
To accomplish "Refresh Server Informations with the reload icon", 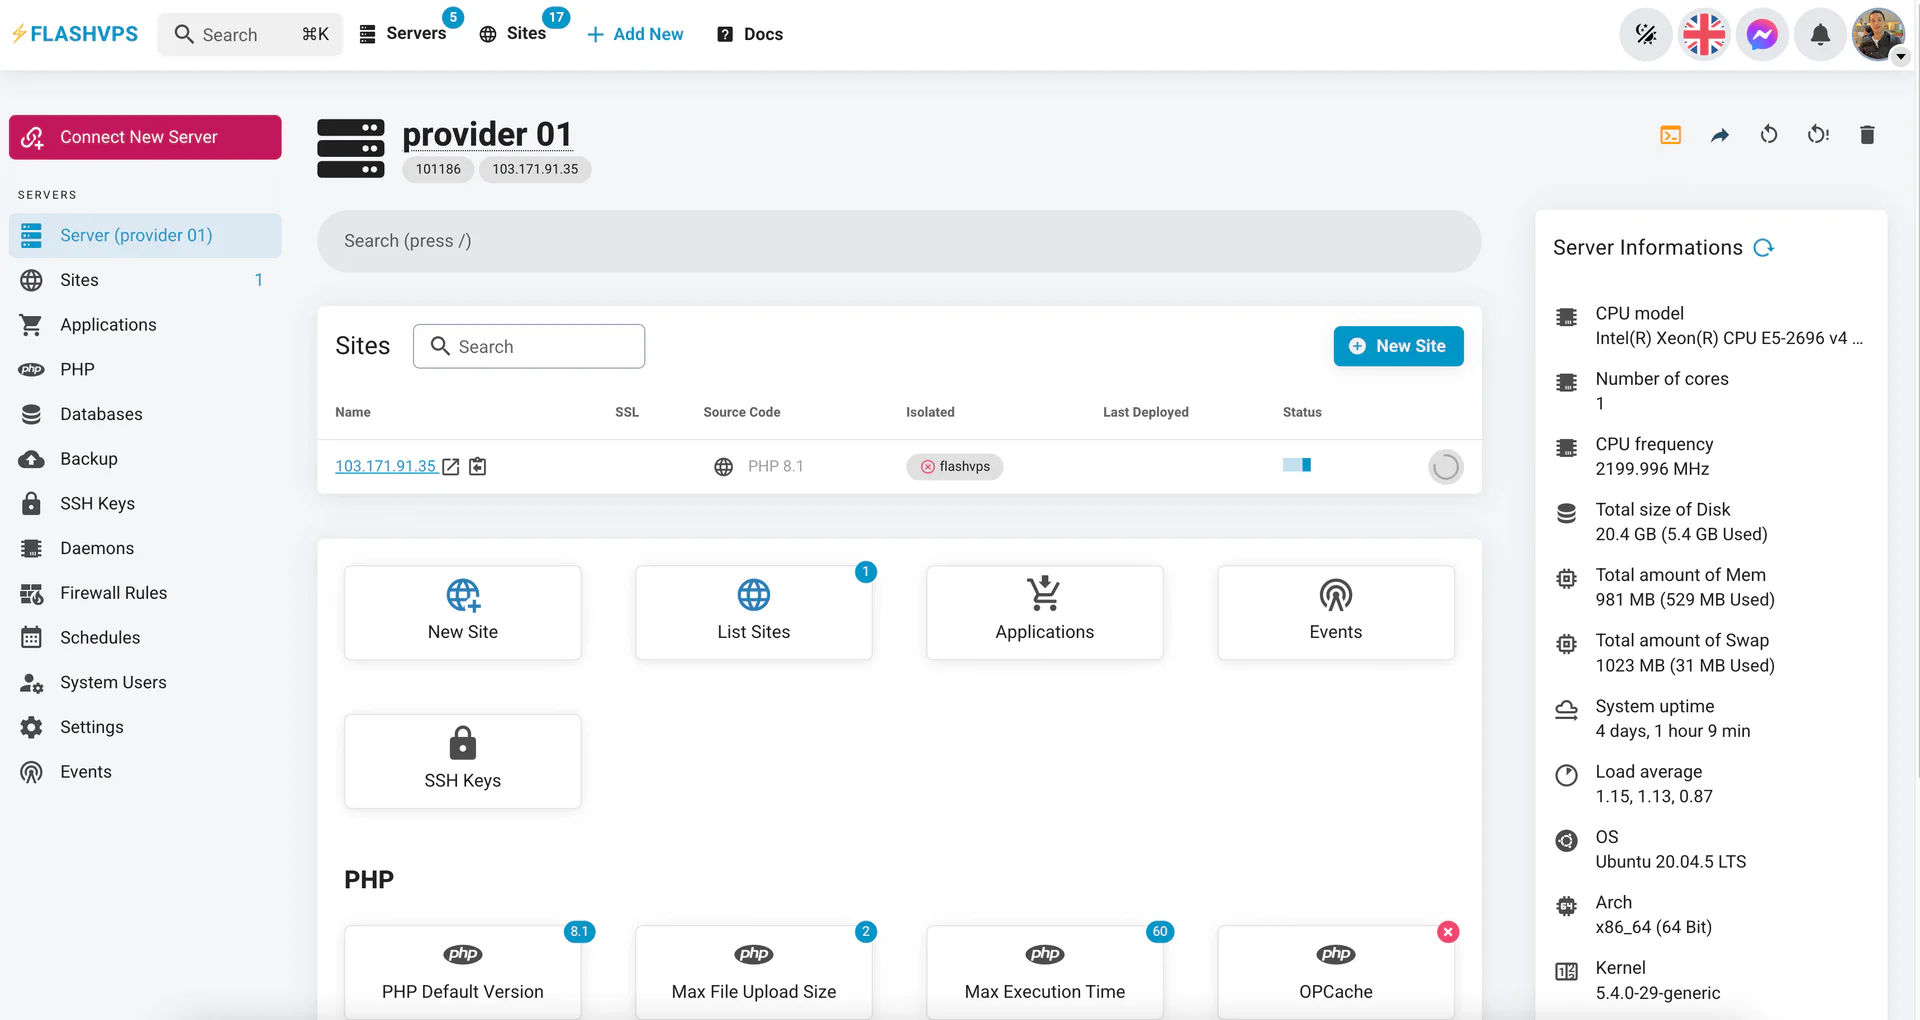I will click(1764, 248).
